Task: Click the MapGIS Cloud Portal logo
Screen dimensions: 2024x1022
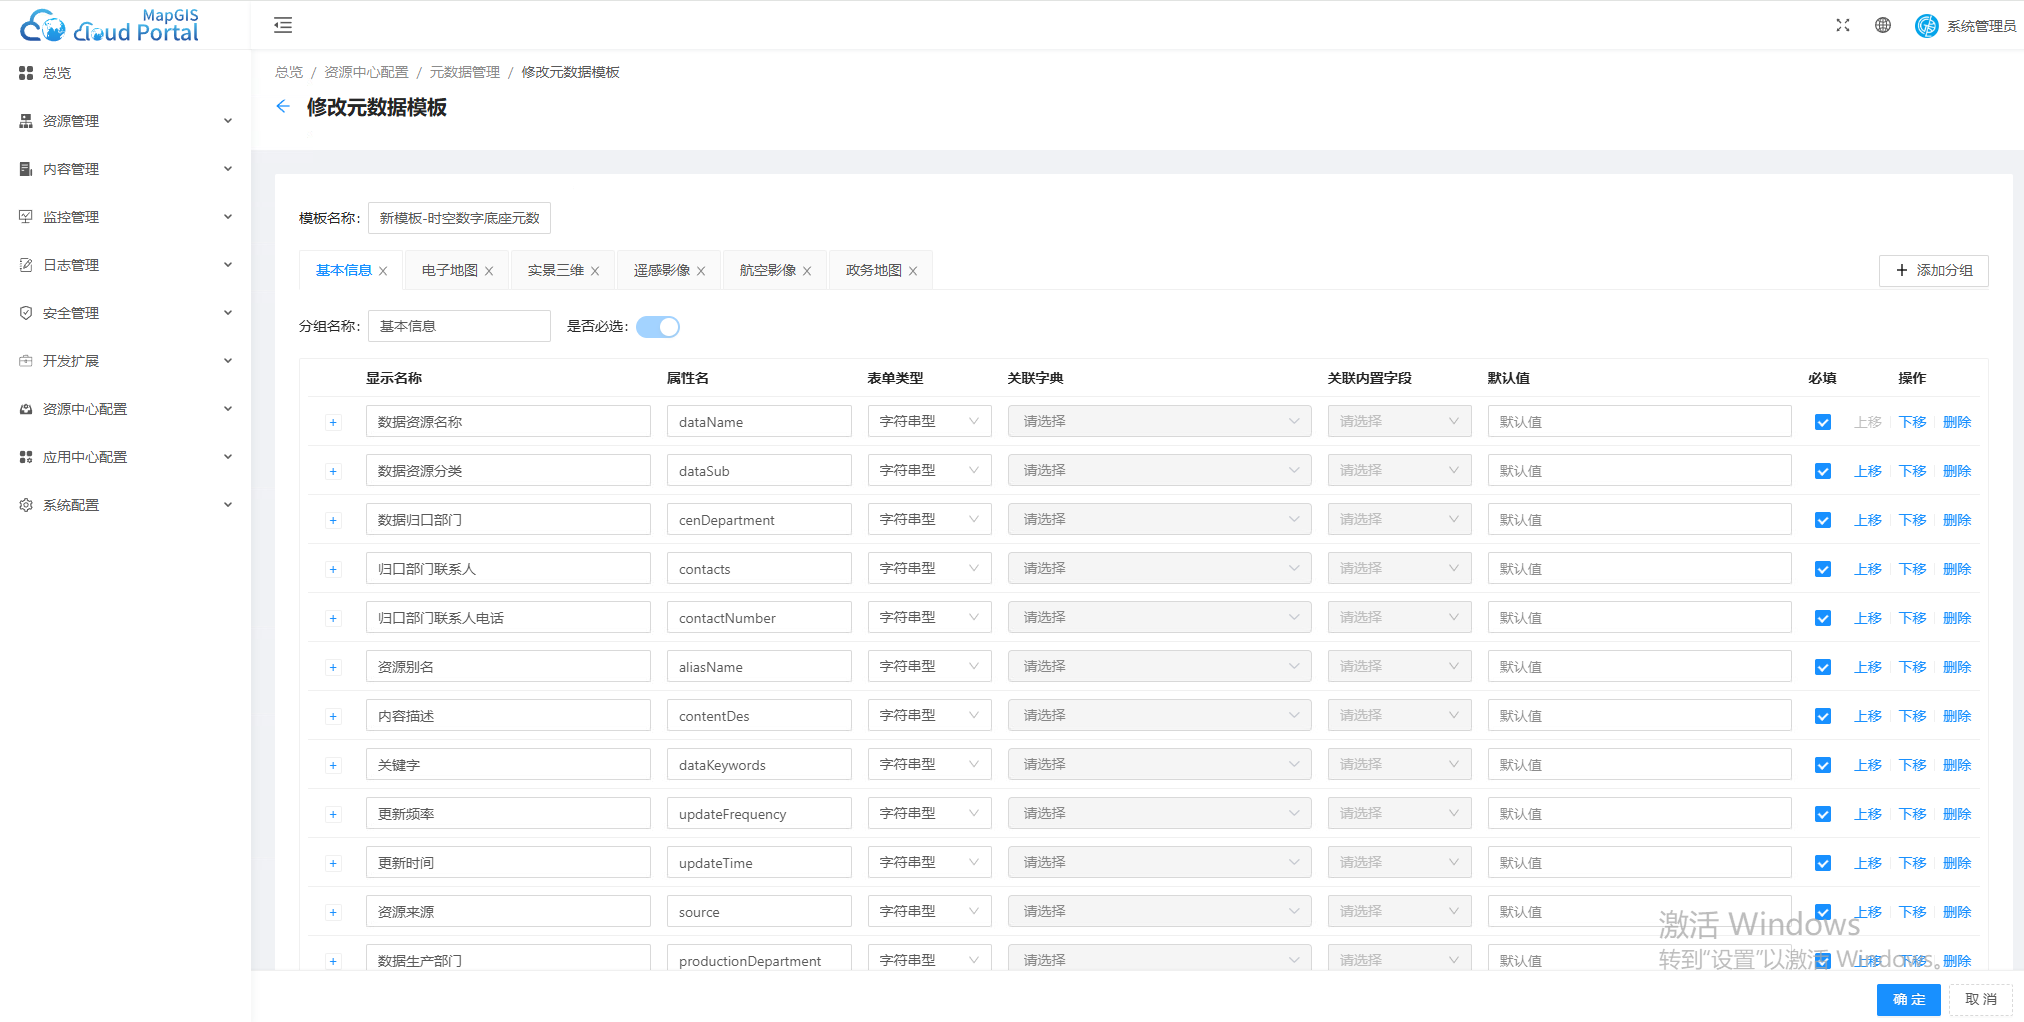Action: click(110, 25)
